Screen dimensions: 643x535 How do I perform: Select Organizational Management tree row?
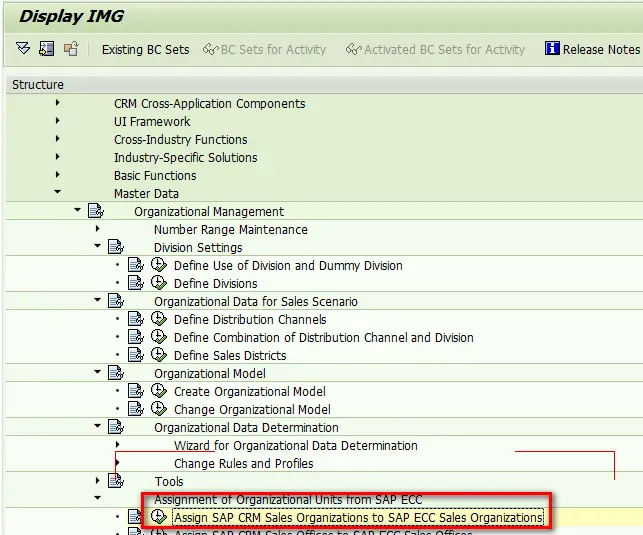(209, 212)
